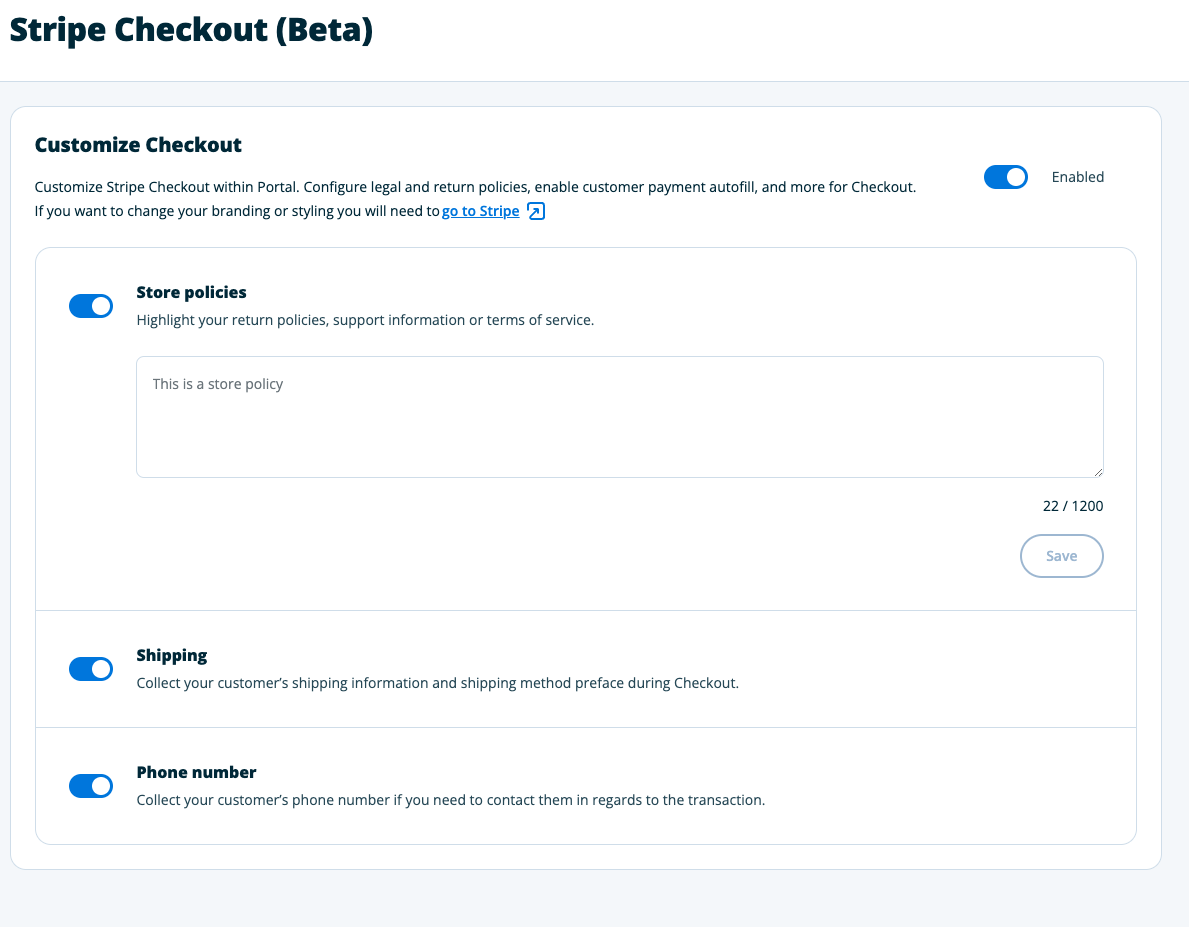Click the Shipping section heading
1189x927 pixels.
click(x=172, y=656)
